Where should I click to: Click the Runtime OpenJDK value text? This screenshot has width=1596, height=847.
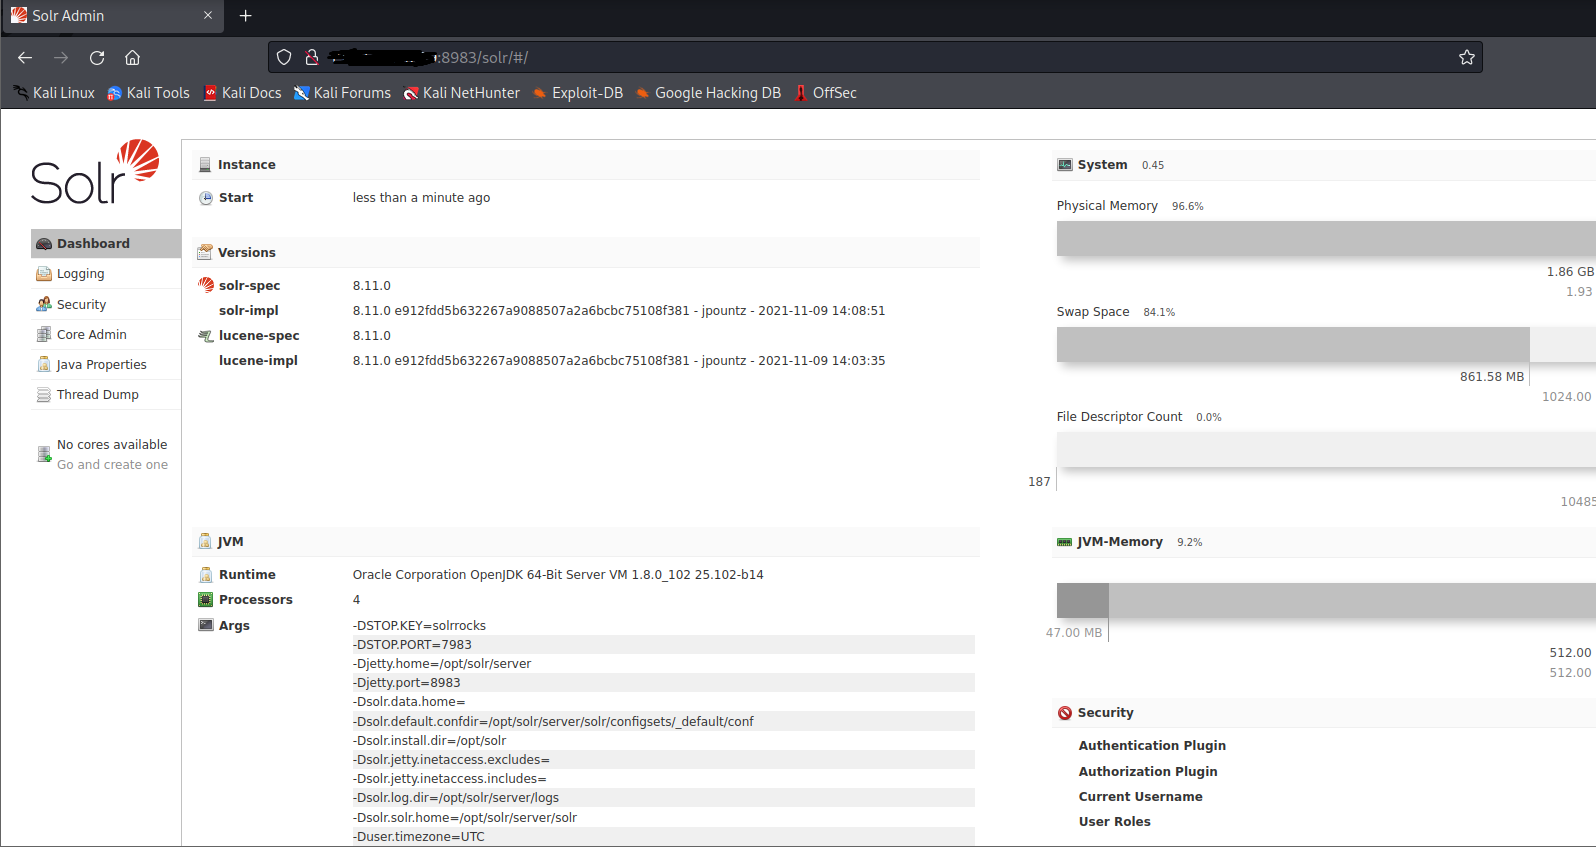[x=558, y=575]
